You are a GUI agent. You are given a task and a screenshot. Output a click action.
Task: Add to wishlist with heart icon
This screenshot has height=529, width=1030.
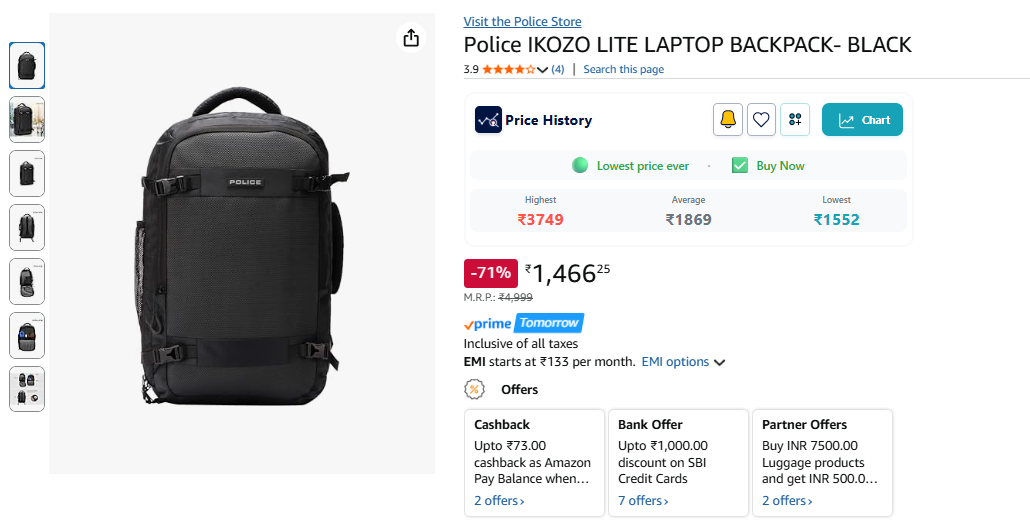click(x=761, y=120)
